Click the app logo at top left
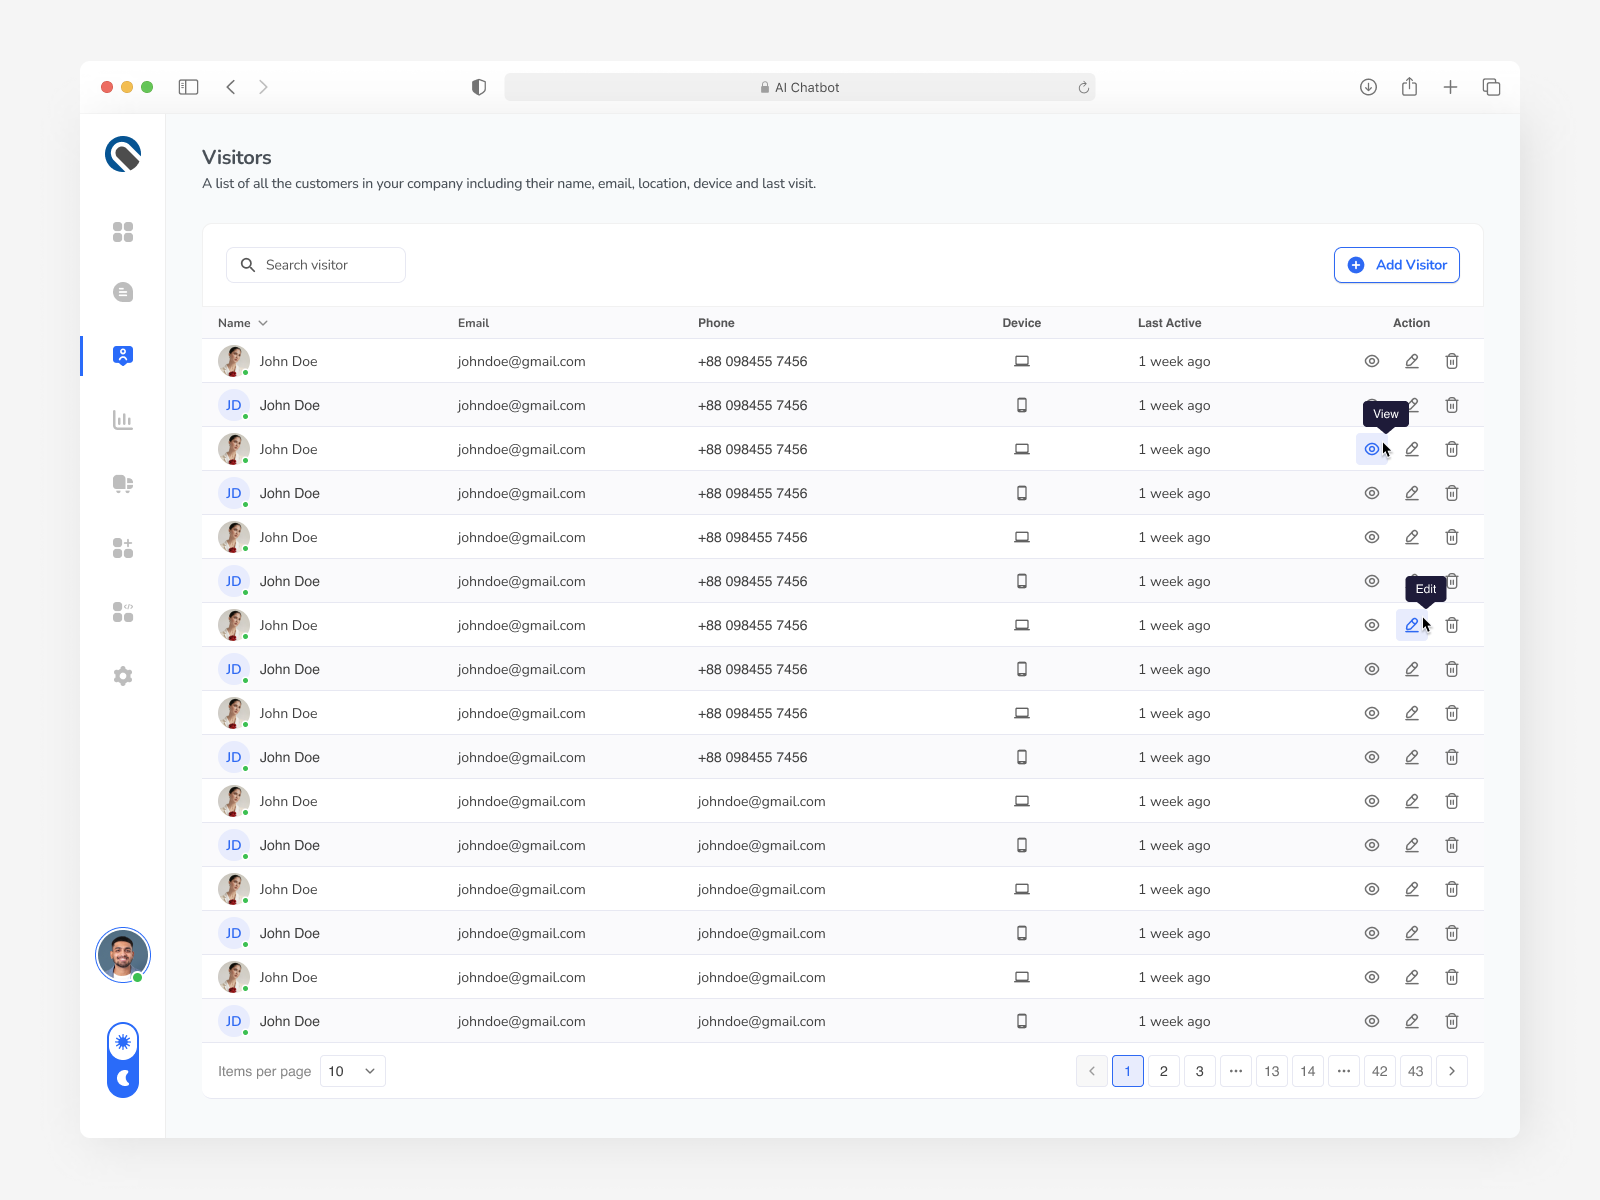This screenshot has width=1600, height=1200. tap(122, 154)
